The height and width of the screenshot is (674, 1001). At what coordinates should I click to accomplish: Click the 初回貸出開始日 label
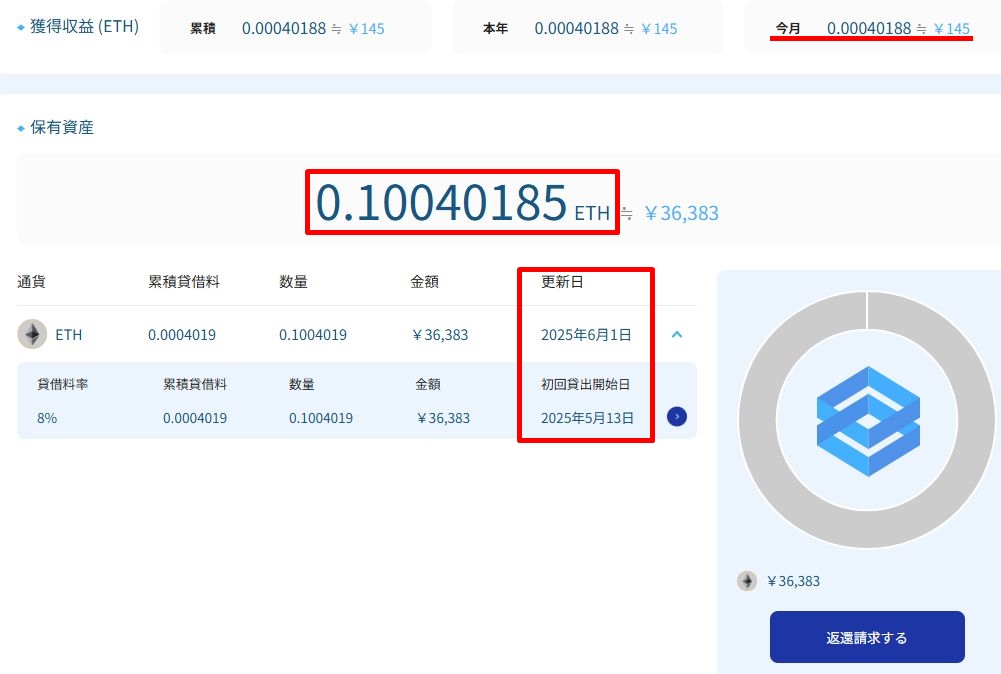click(585, 384)
